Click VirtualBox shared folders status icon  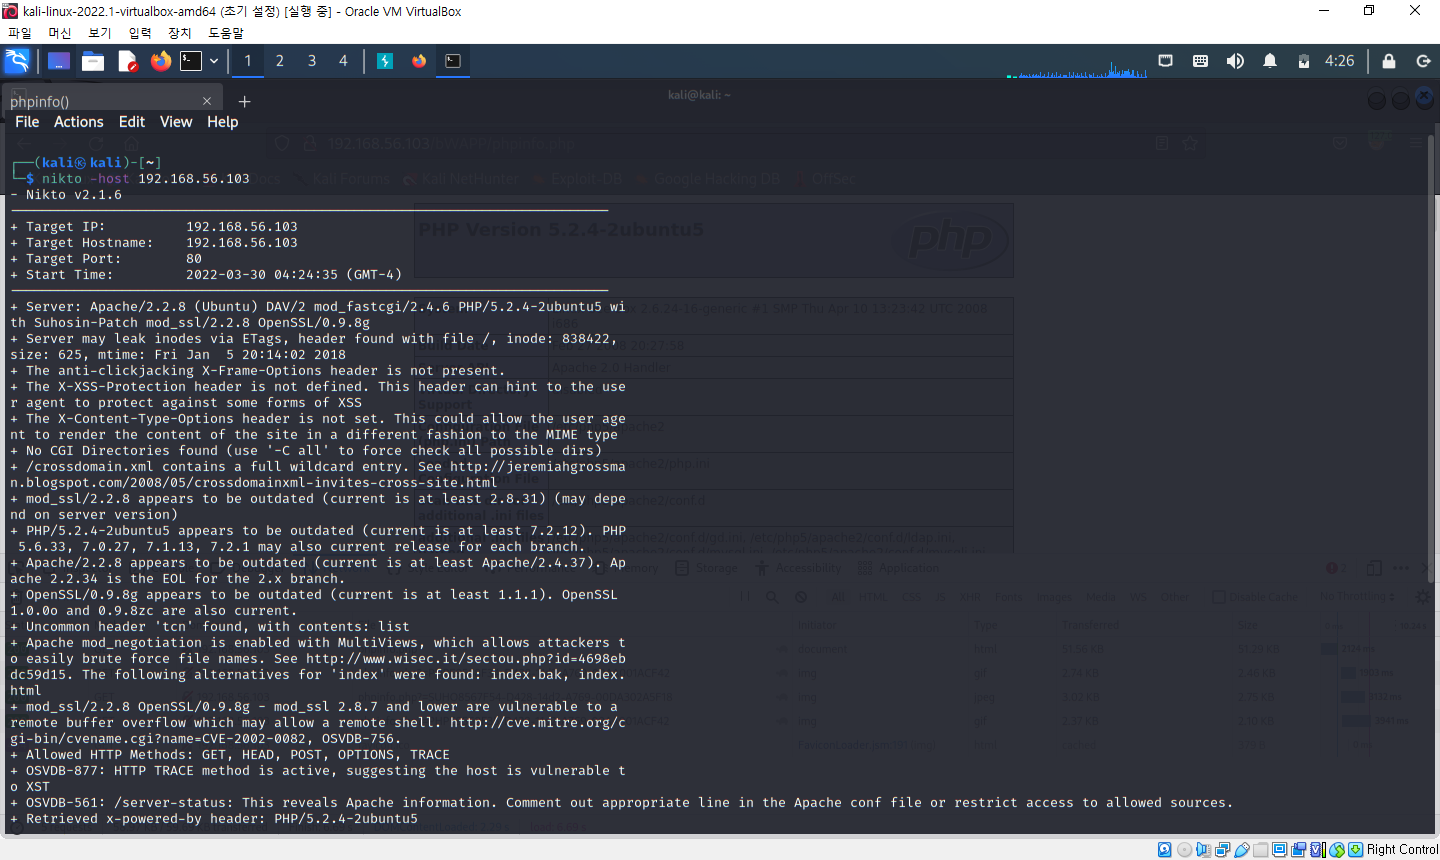coord(1260,850)
